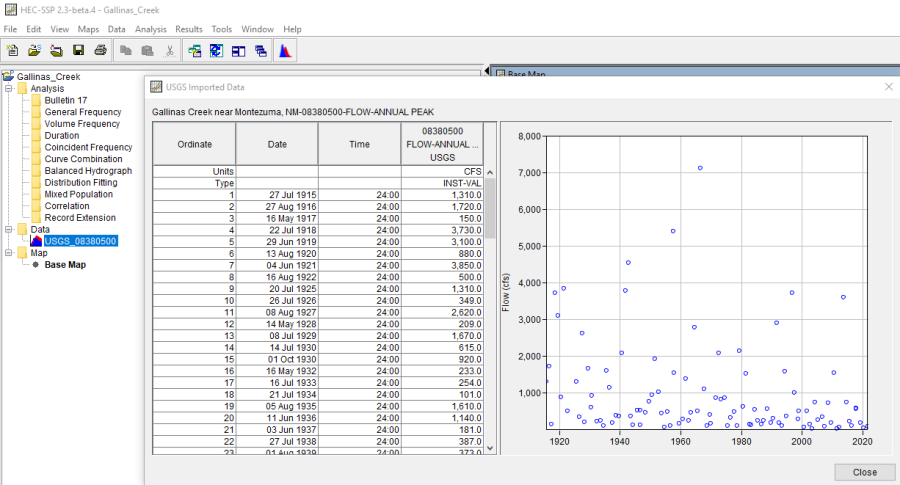
Task: Open the Analysis menu
Action: 151,29
